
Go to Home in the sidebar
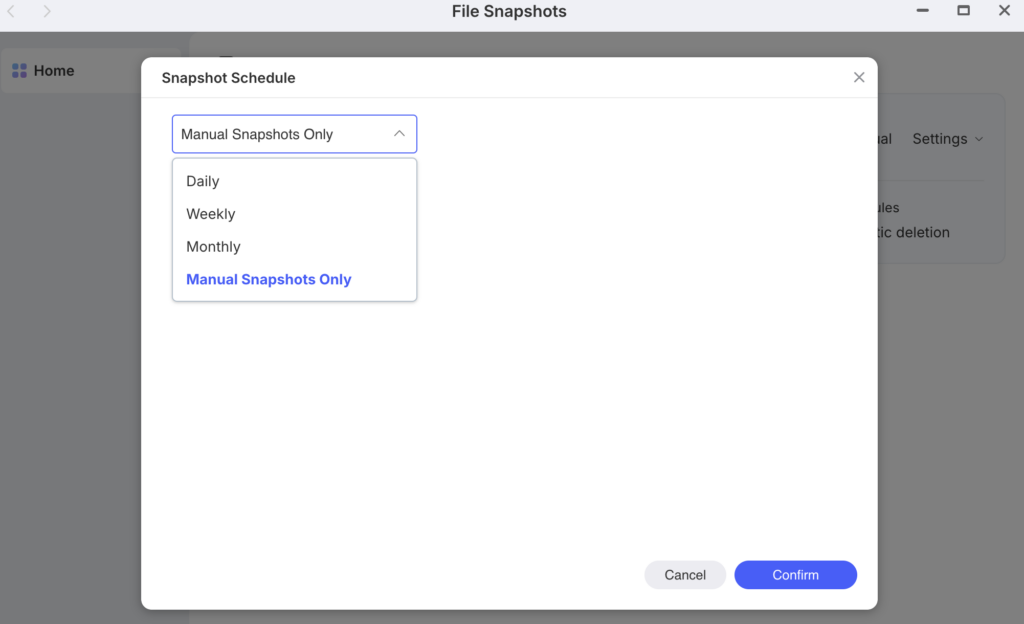point(54,71)
